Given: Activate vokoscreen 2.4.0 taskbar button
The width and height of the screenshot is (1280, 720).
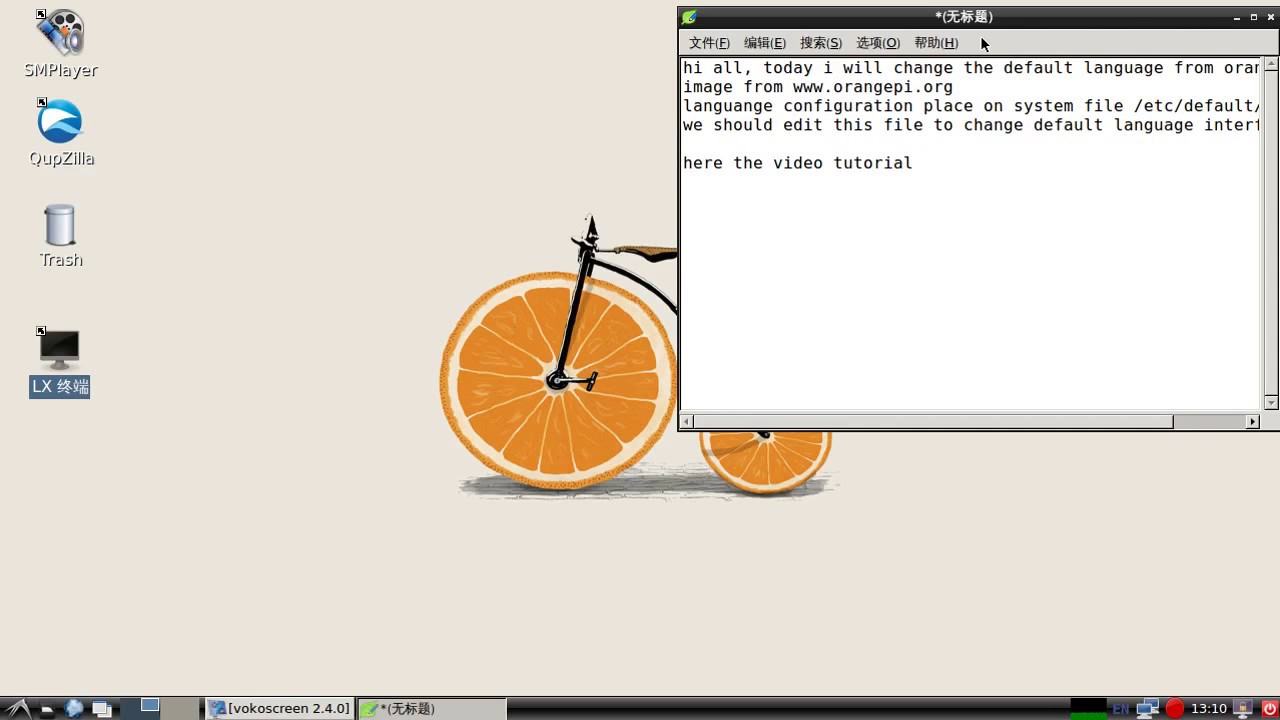Looking at the screenshot, I should click(x=280, y=709).
